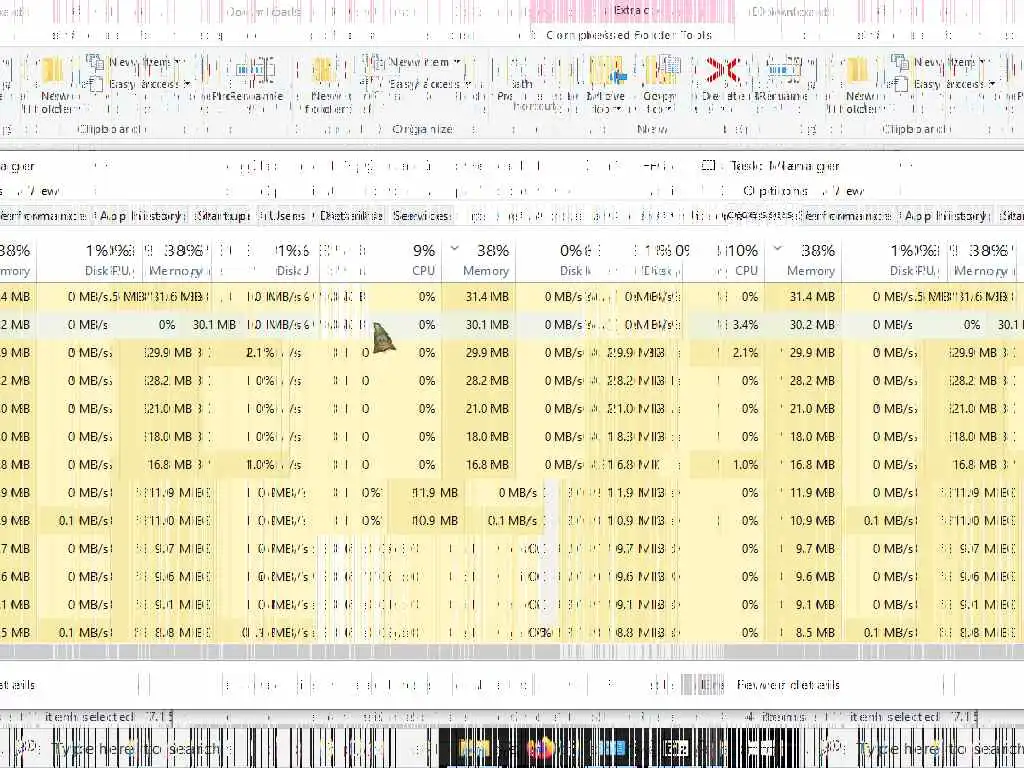The image size is (1024, 768).
Task: Switch to the Details tab
Action: point(350,216)
